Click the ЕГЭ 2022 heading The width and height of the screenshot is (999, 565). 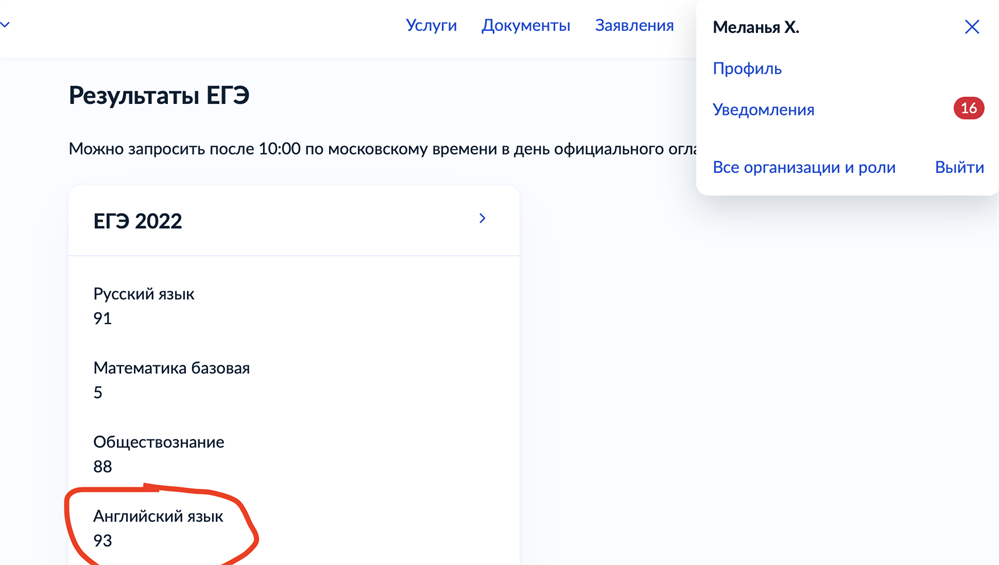pos(138,221)
